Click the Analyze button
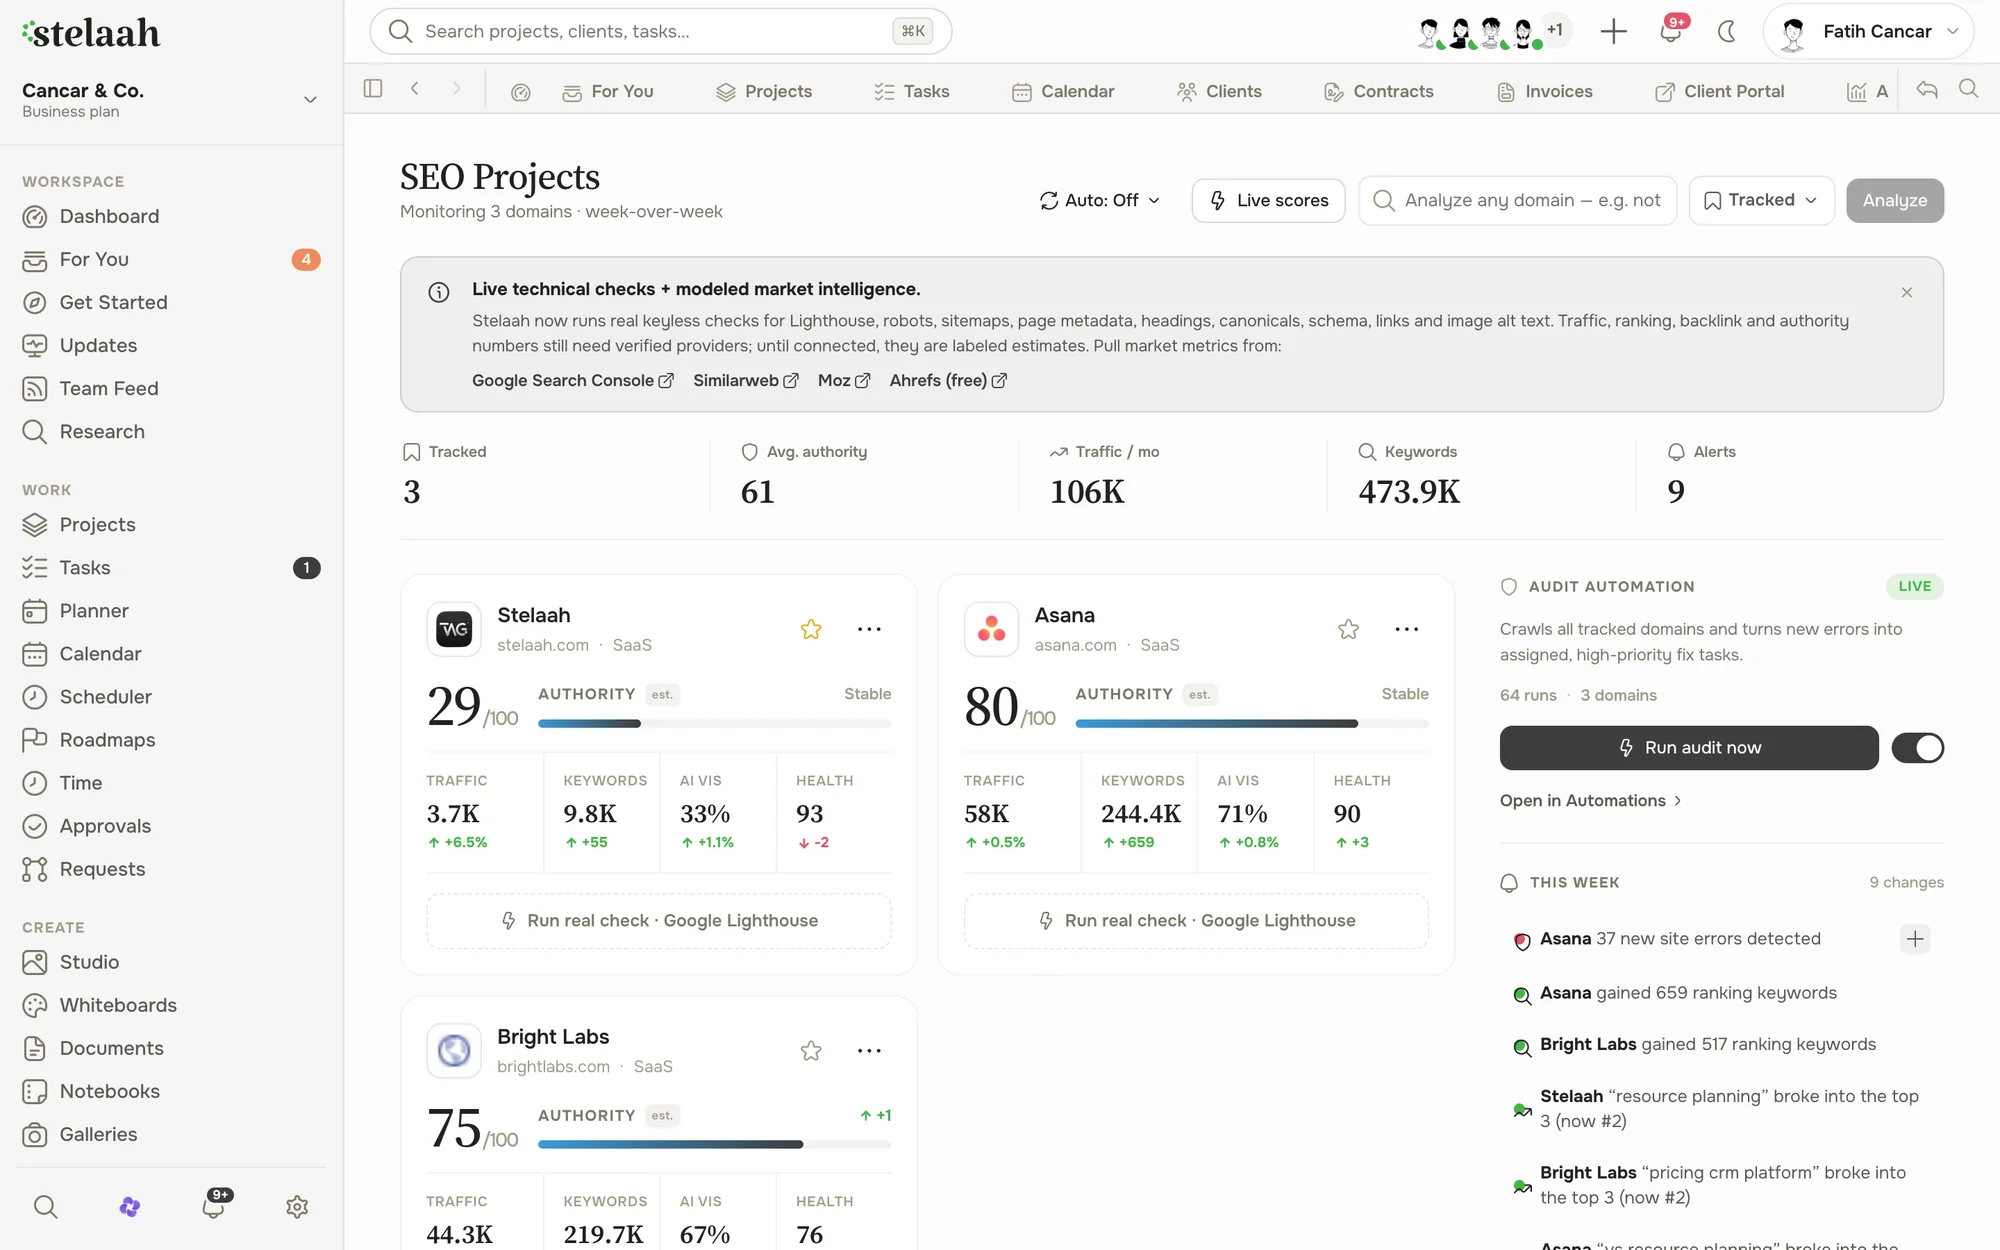 [1894, 200]
